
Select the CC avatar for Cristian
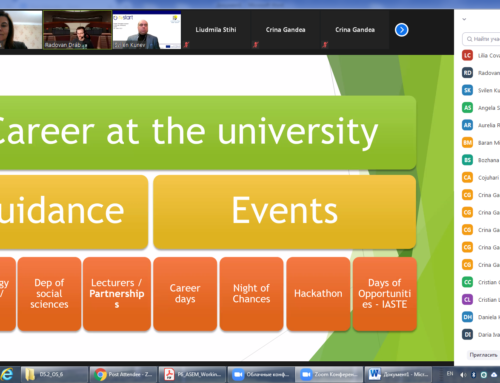467,282
